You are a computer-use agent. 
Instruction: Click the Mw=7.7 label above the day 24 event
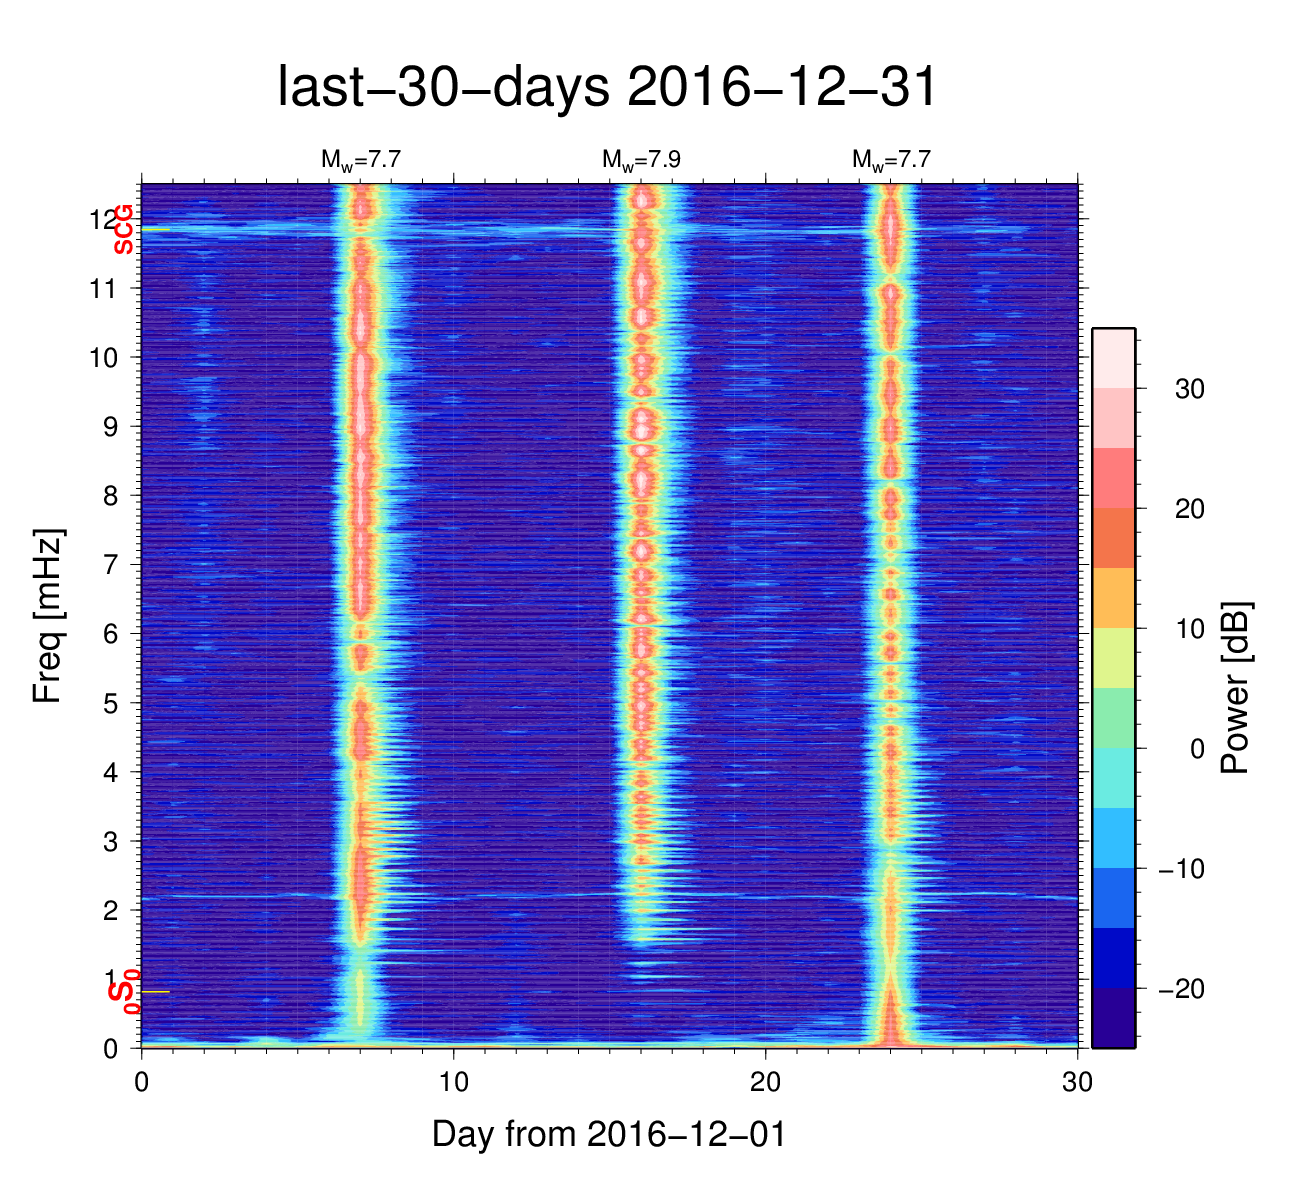click(891, 159)
